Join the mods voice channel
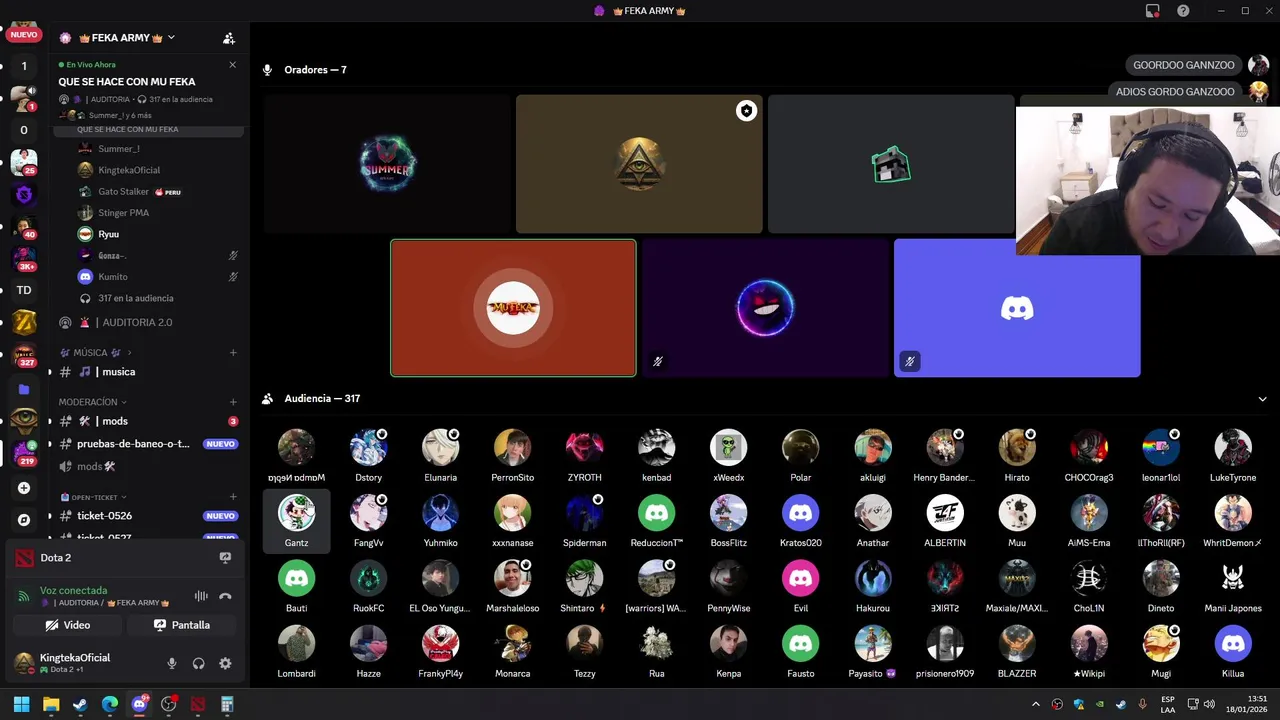1280x720 pixels. 147,466
